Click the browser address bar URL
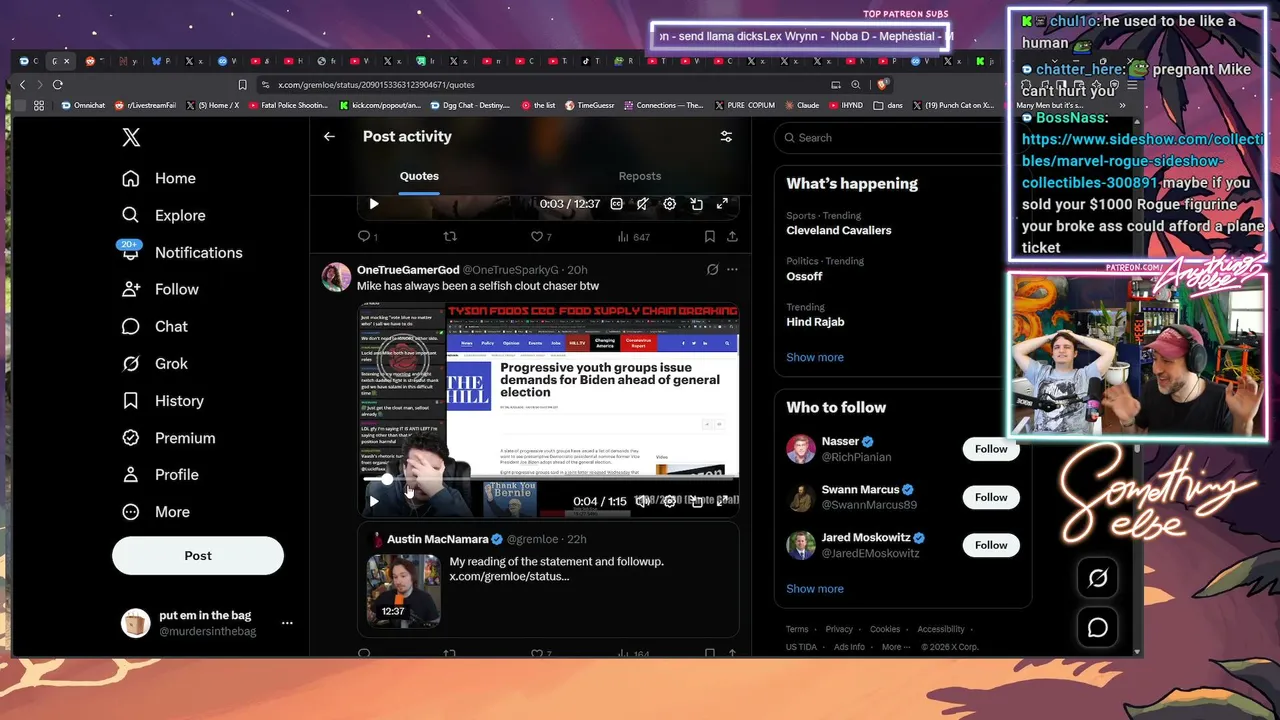The width and height of the screenshot is (1280, 720). (376, 85)
